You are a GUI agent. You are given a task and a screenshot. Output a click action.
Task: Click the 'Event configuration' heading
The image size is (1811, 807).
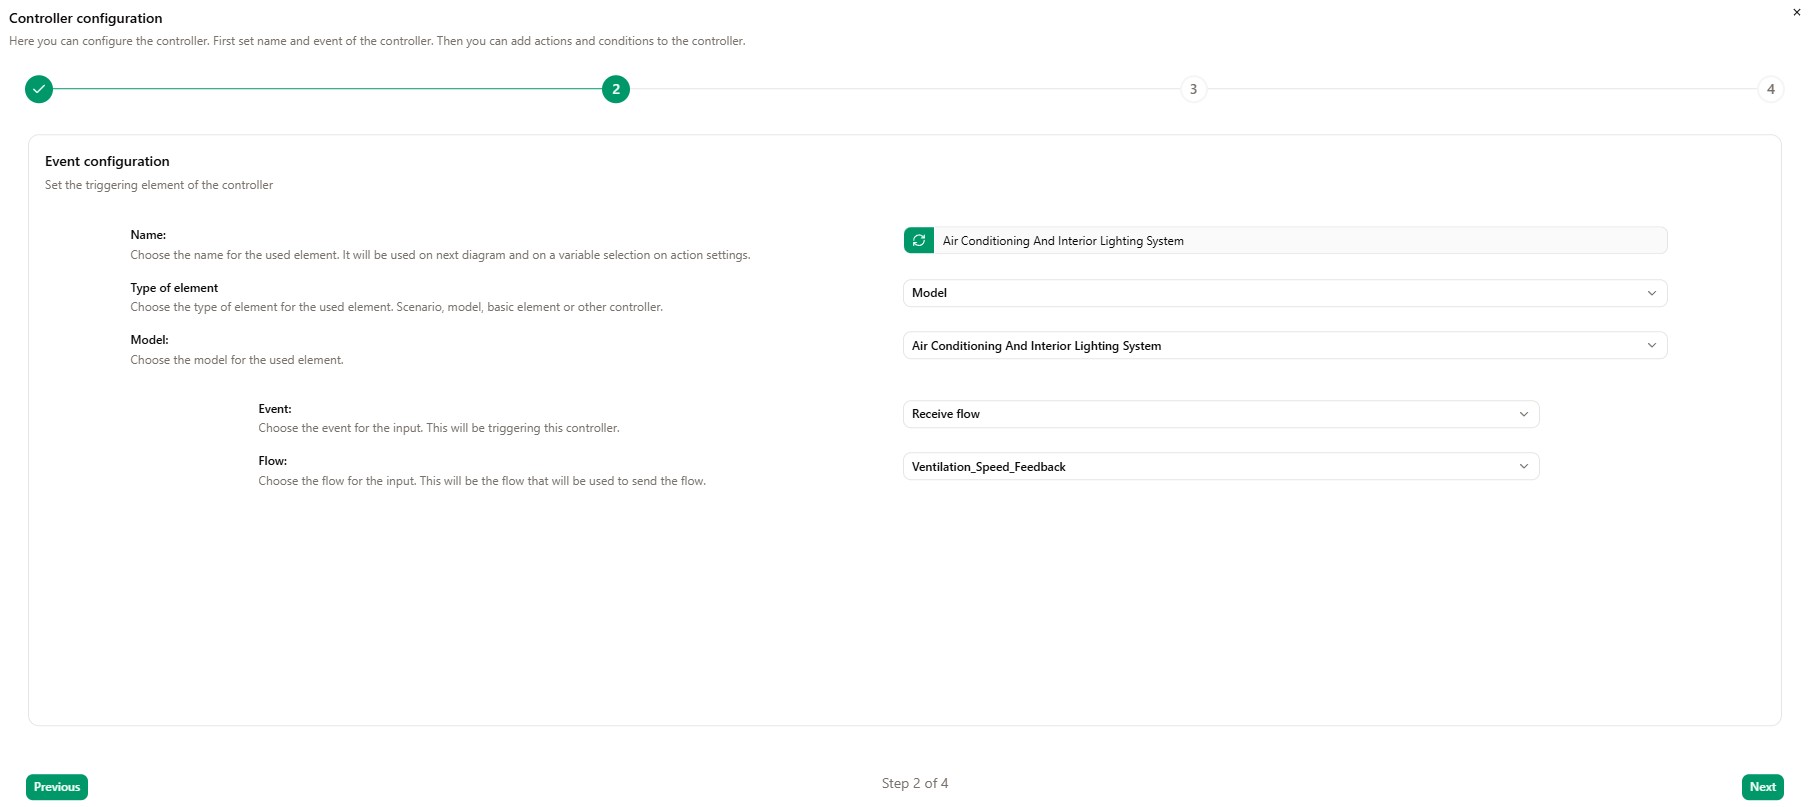107,161
